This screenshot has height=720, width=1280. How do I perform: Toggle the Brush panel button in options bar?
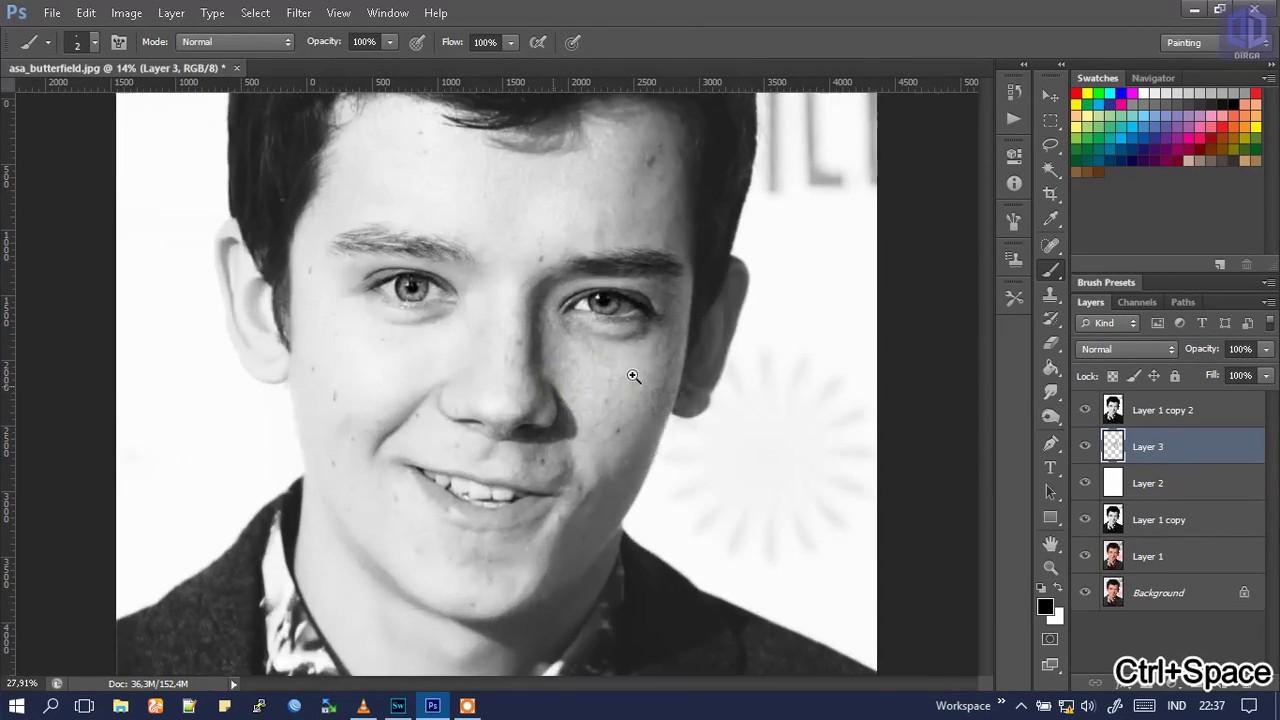[x=118, y=42]
